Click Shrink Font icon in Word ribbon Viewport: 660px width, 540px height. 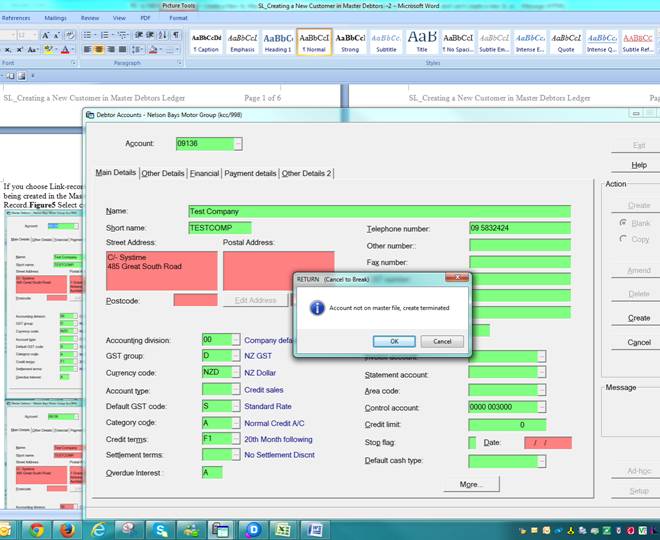click(x=57, y=35)
